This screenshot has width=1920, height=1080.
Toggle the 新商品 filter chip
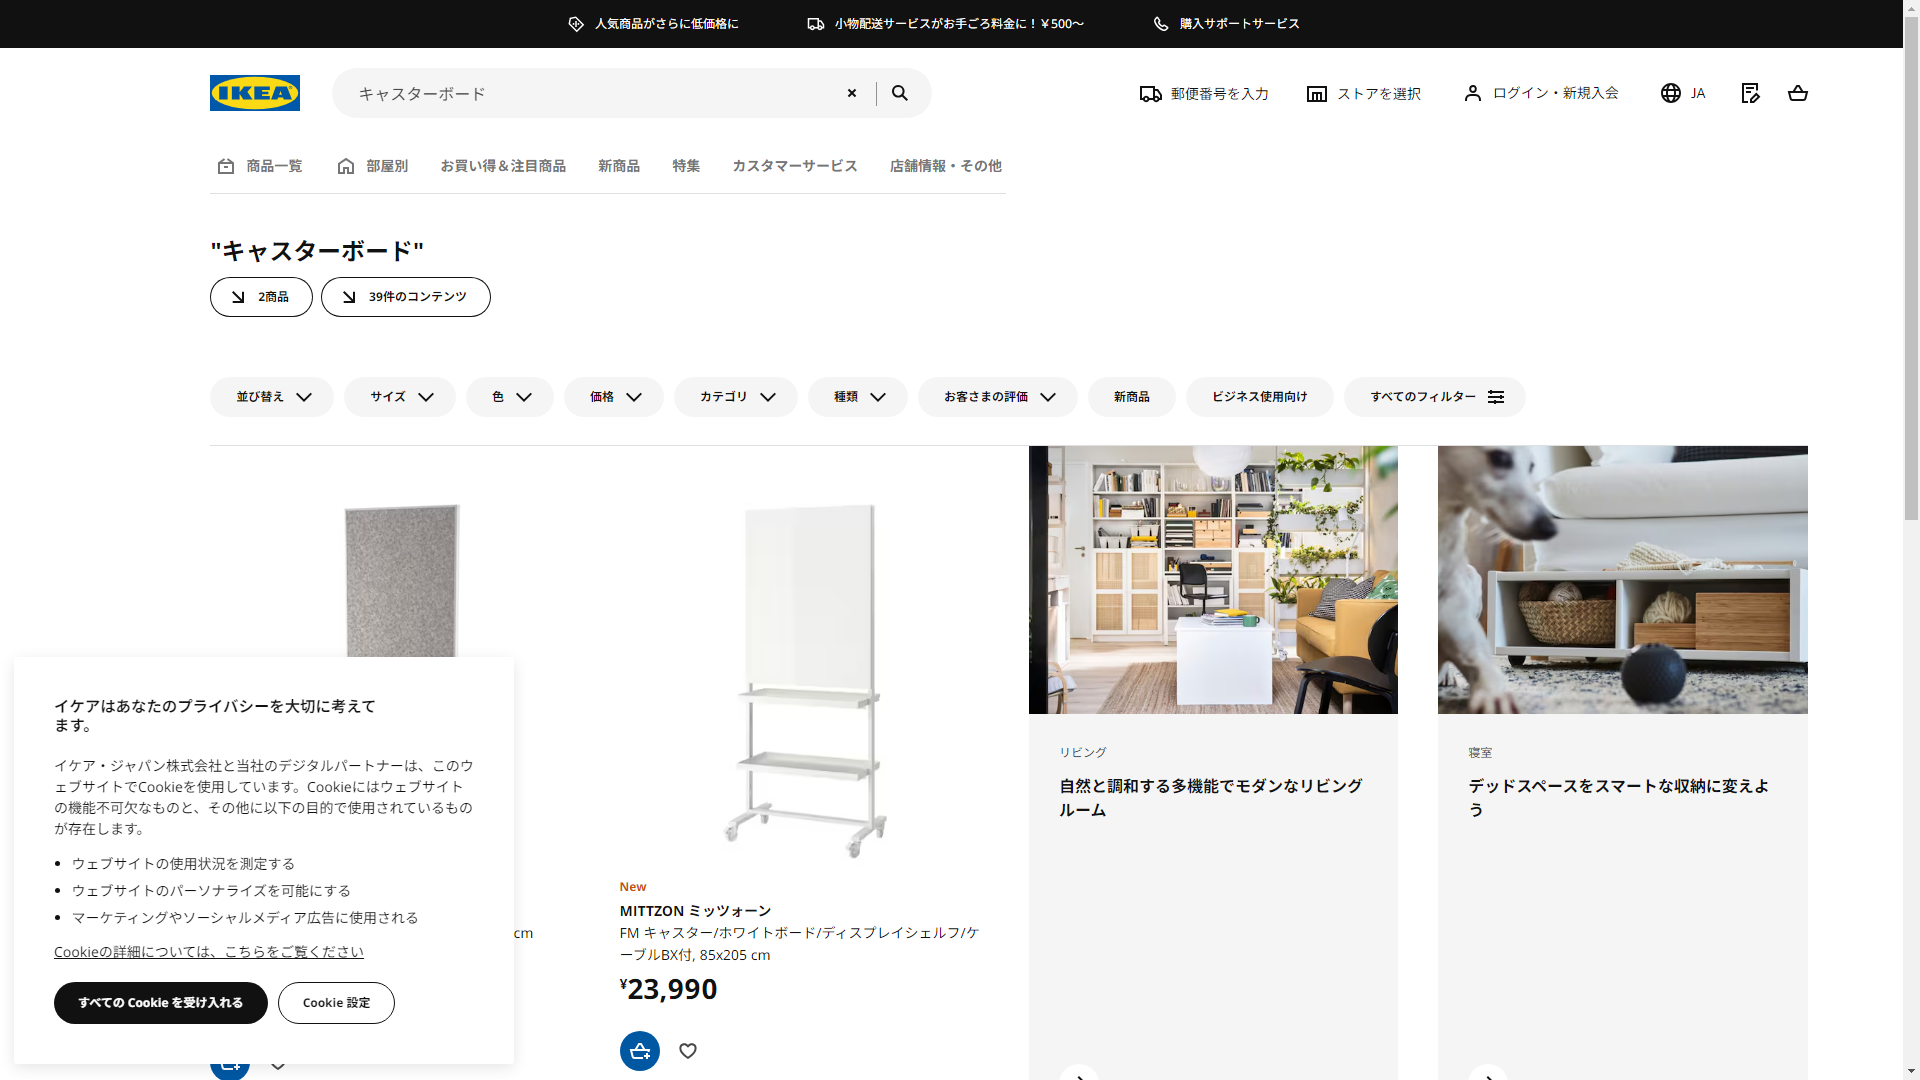tap(1131, 397)
